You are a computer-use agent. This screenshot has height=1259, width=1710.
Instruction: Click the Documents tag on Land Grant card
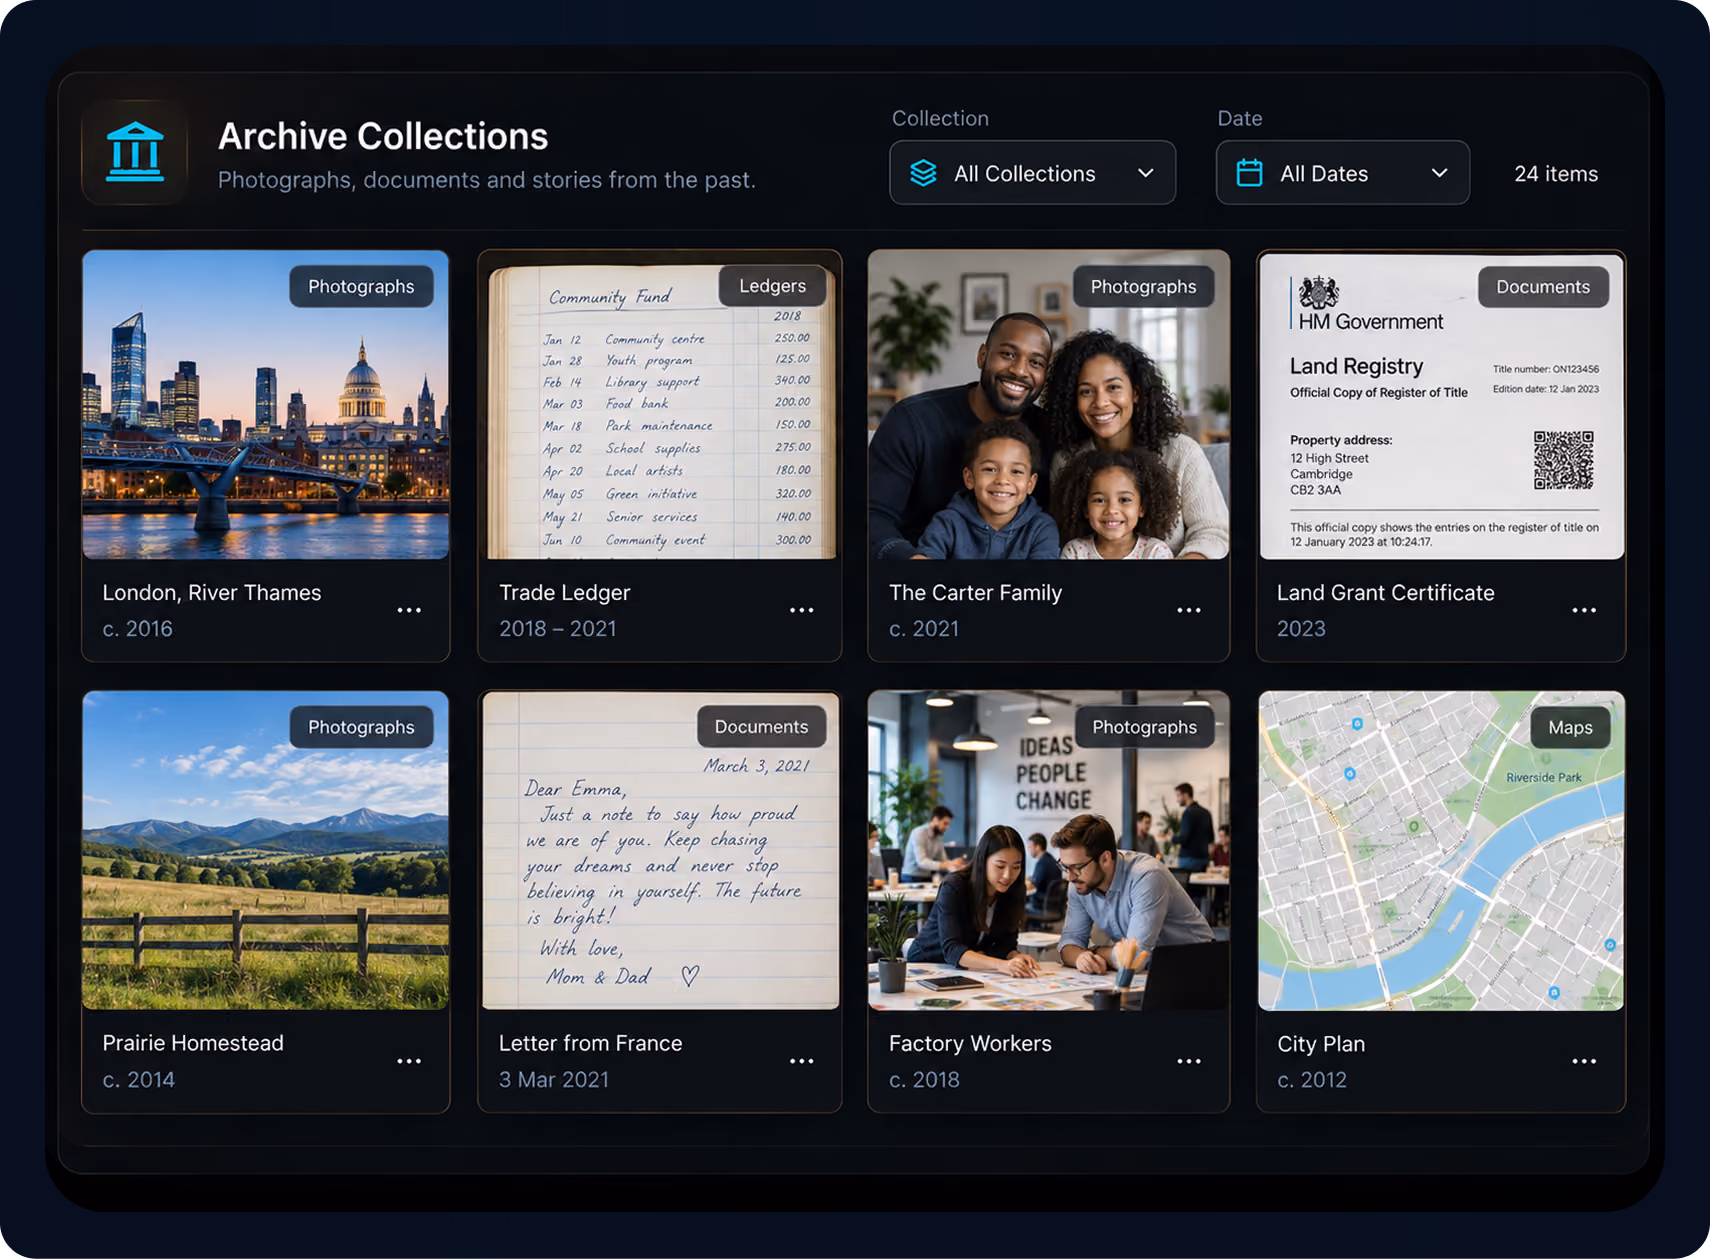point(1543,287)
